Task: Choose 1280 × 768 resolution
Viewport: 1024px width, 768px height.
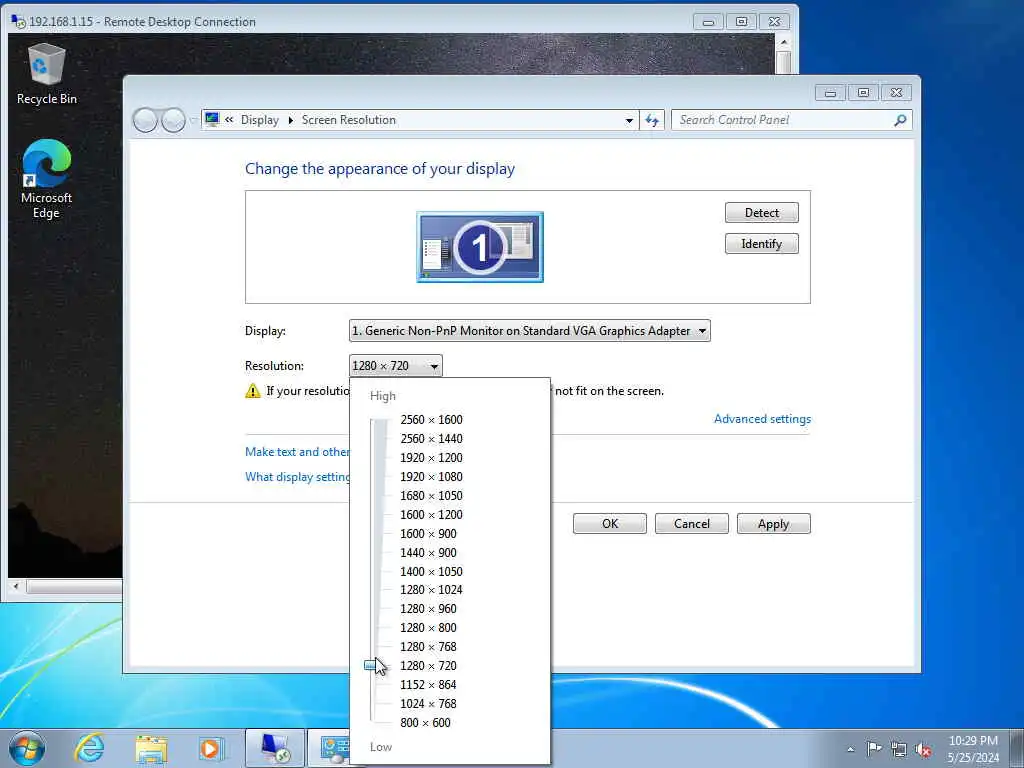Action: pyautogui.click(x=428, y=646)
